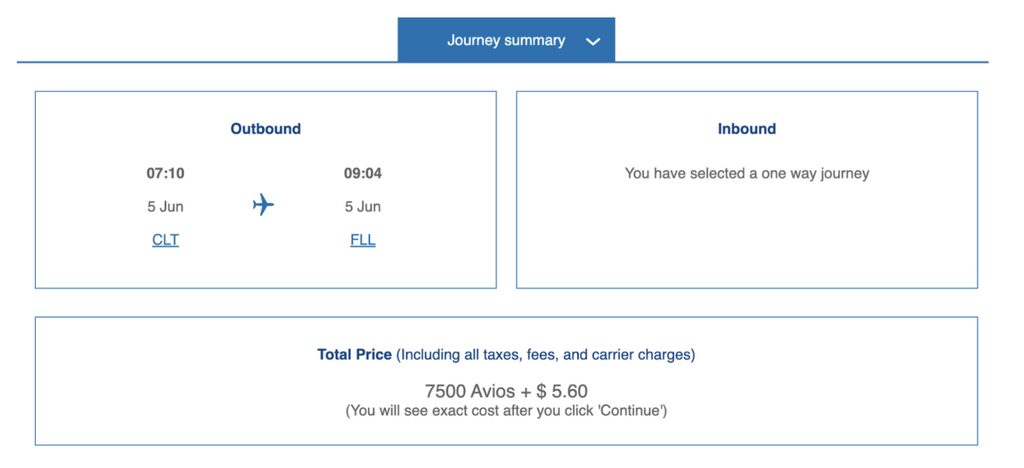Click the one way journey message
The width and height of the screenshot is (1024, 468).
pyautogui.click(x=747, y=174)
